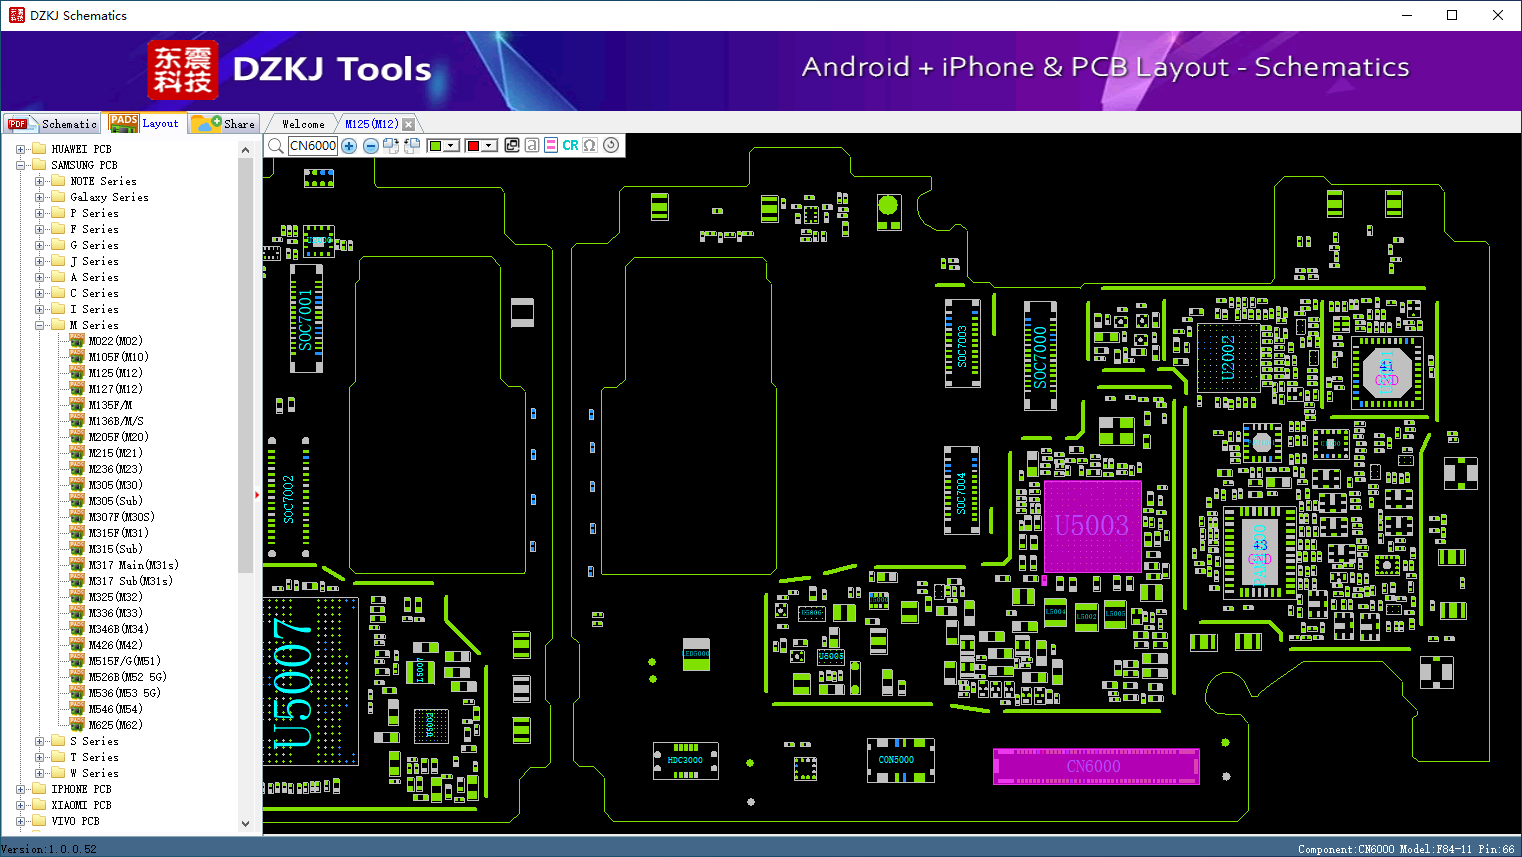Expand the A Series folder
Image resolution: width=1522 pixels, height=857 pixels.
[x=40, y=277]
